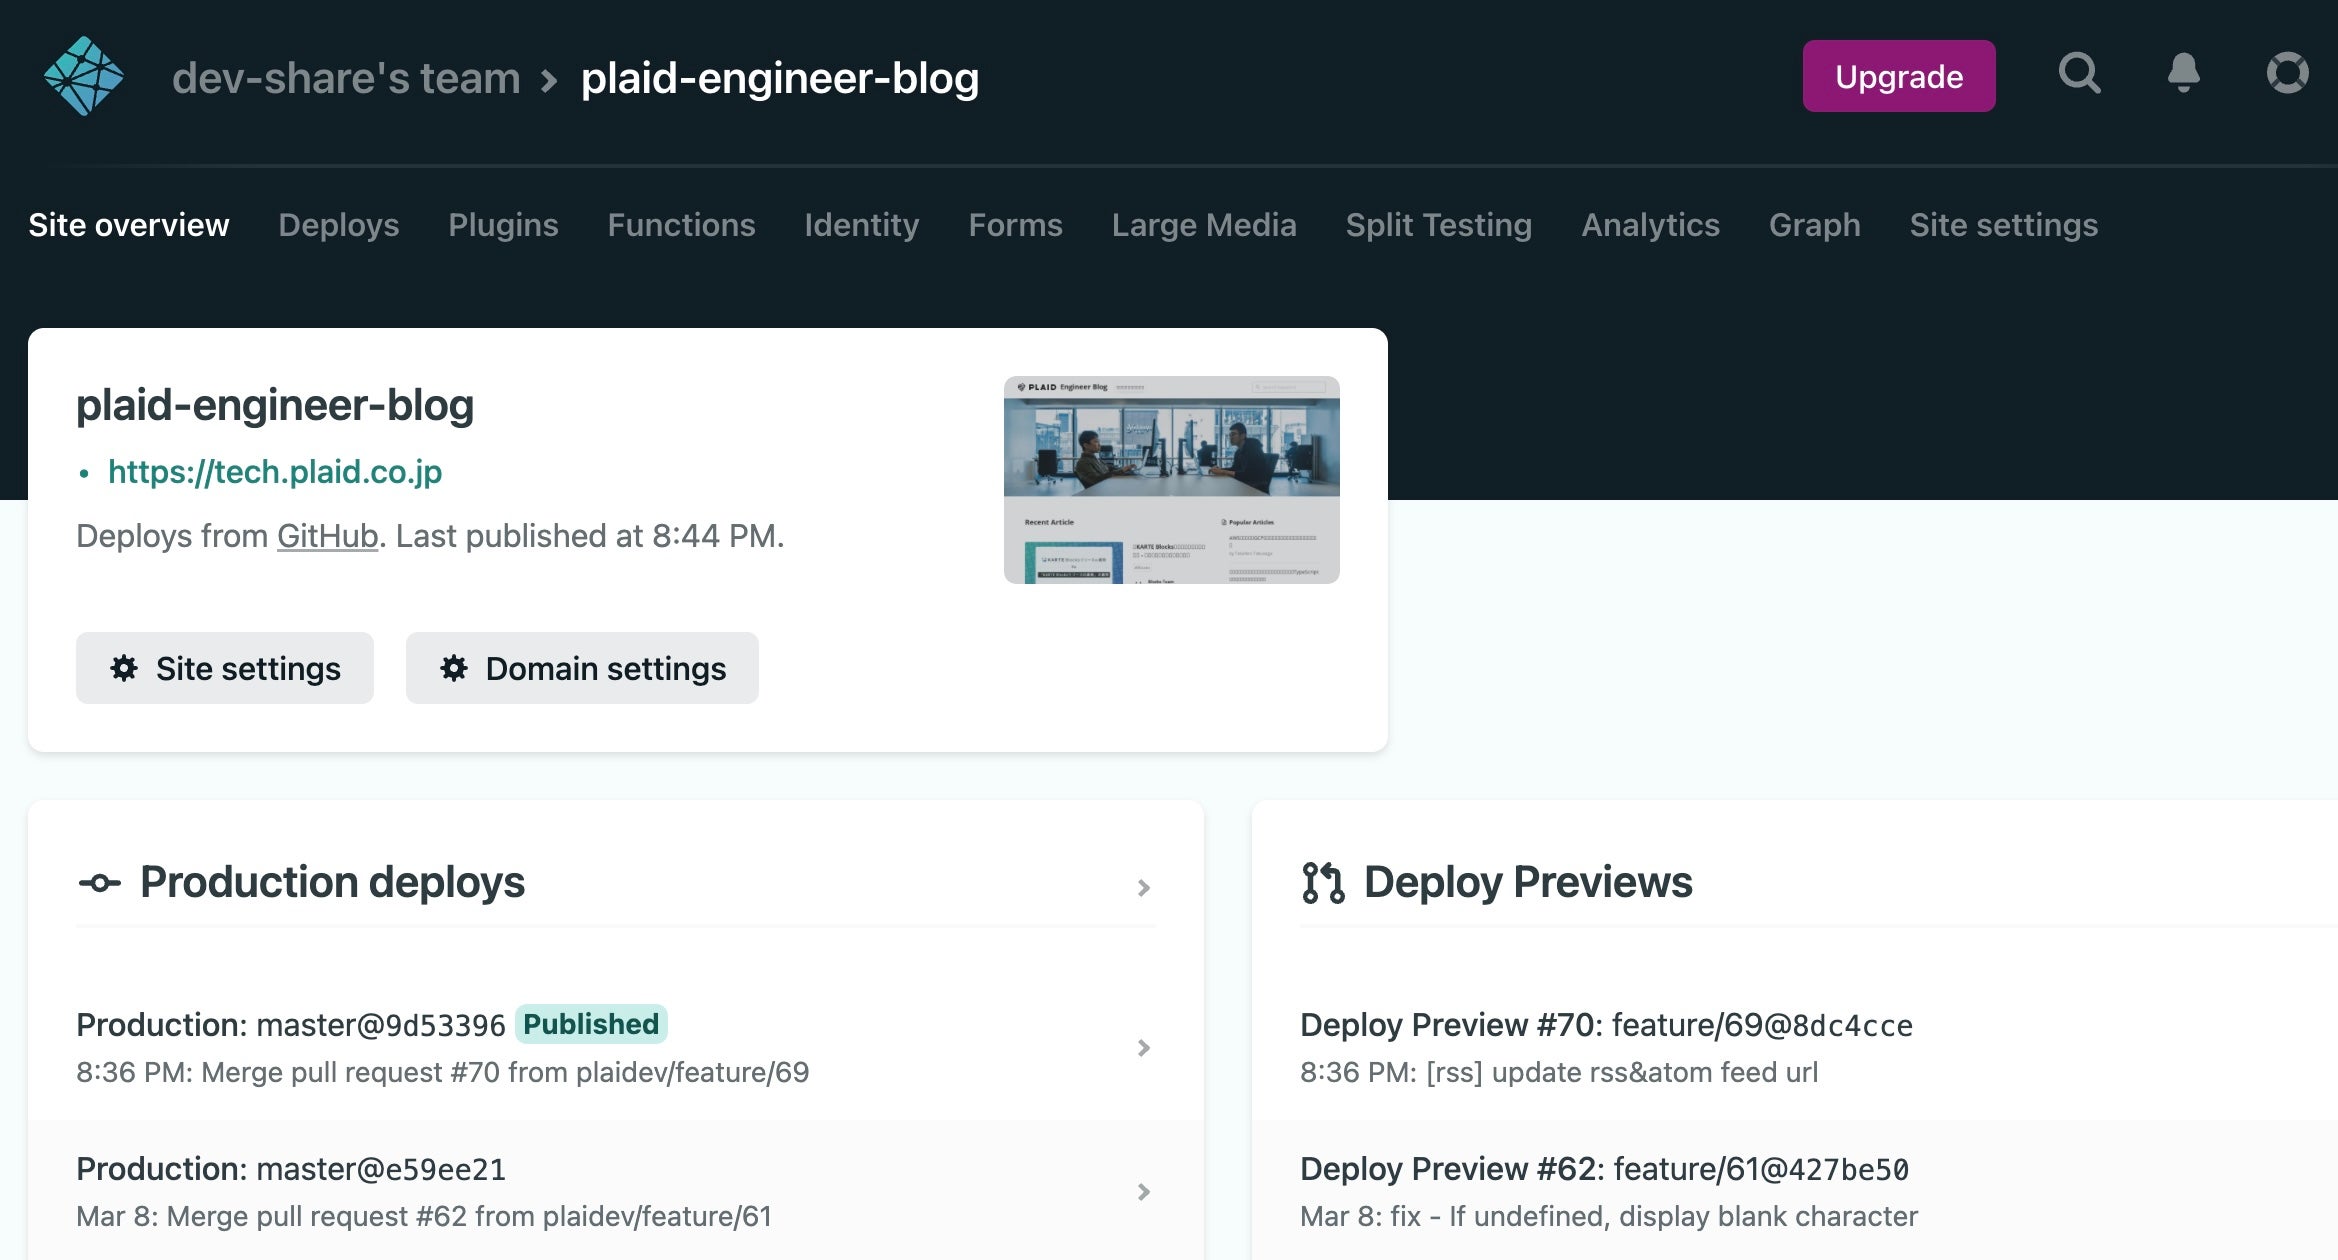
Task: Expand Production deploys header chevron
Action: (1144, 887)
